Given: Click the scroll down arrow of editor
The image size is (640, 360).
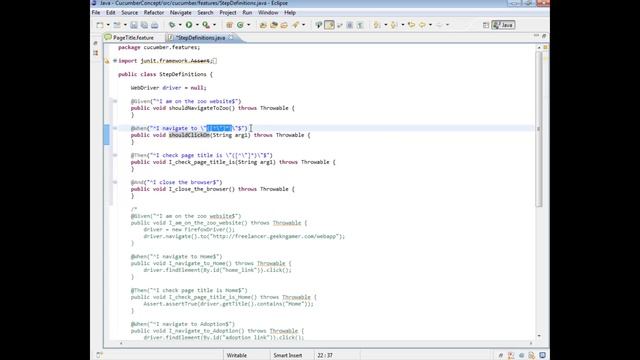Looking at the screenshot, I should (539, 336).
